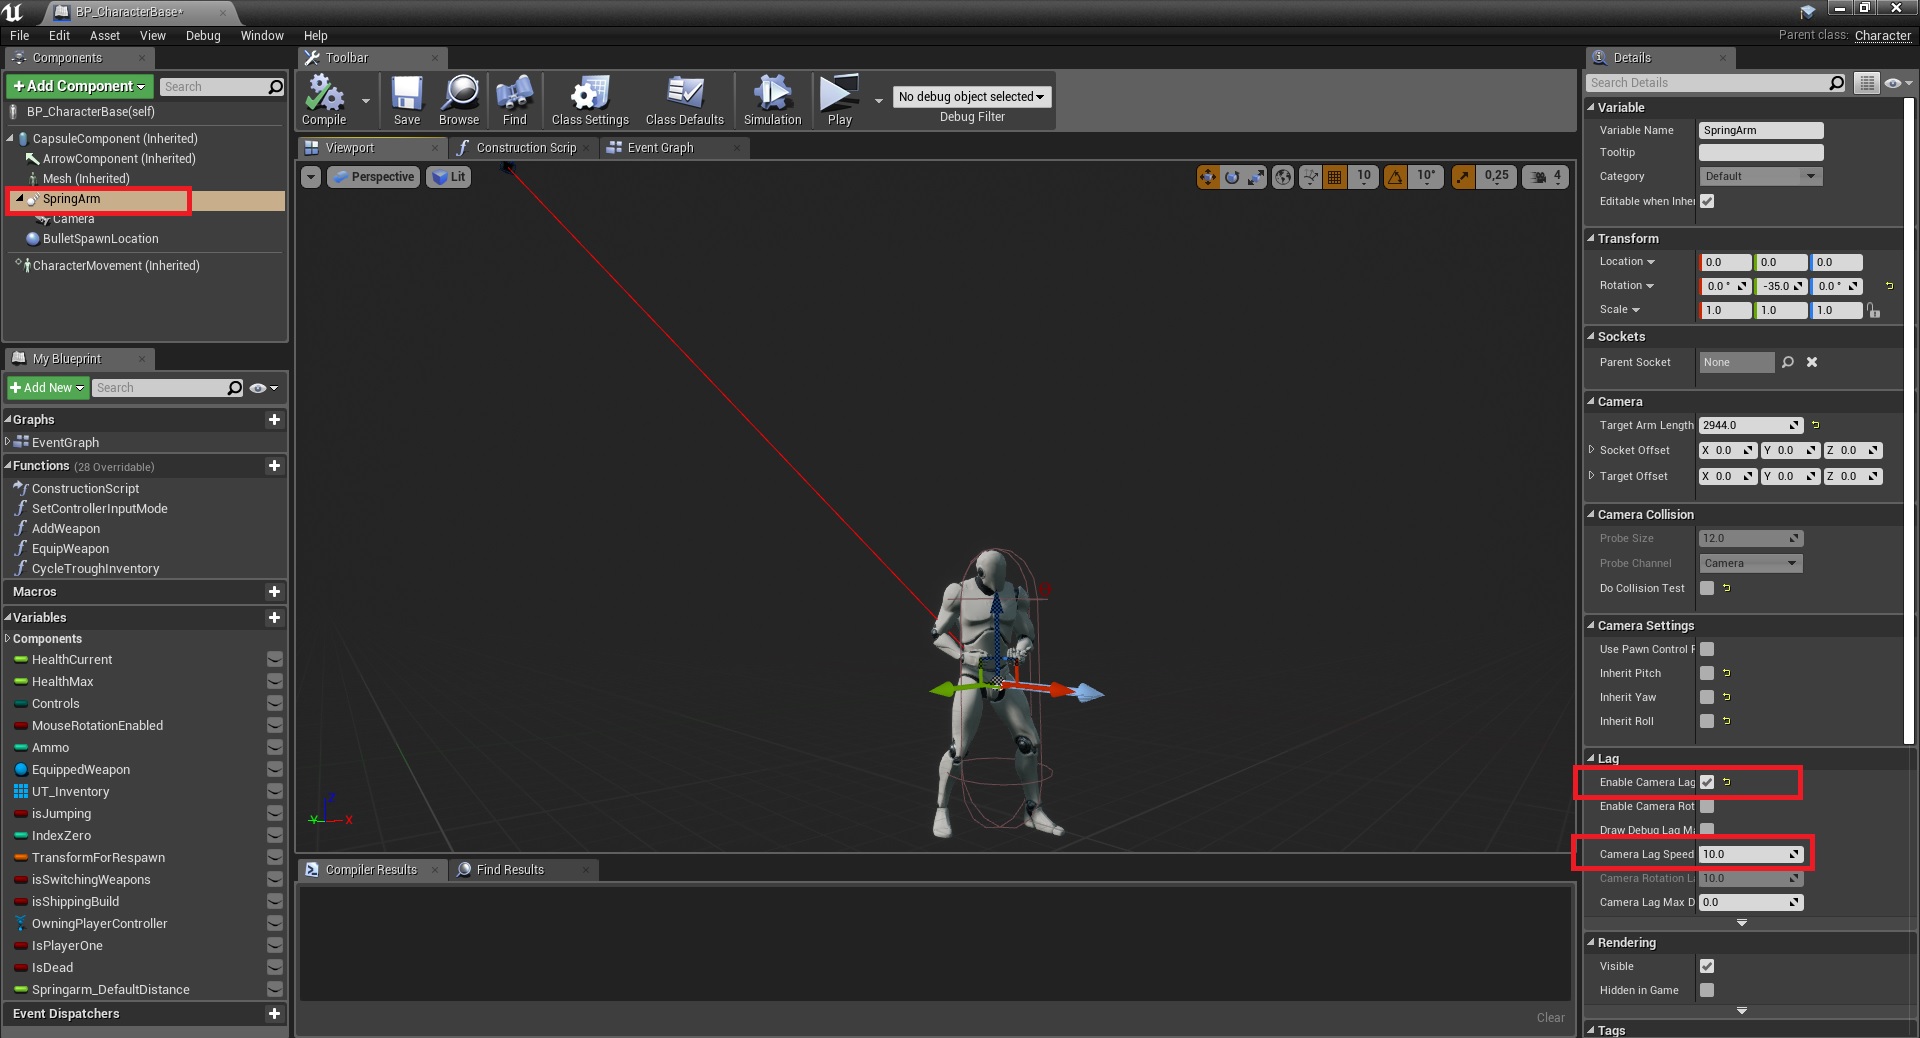
Task: Switch to the Event Graph tab
Action: tap(660, 148)
